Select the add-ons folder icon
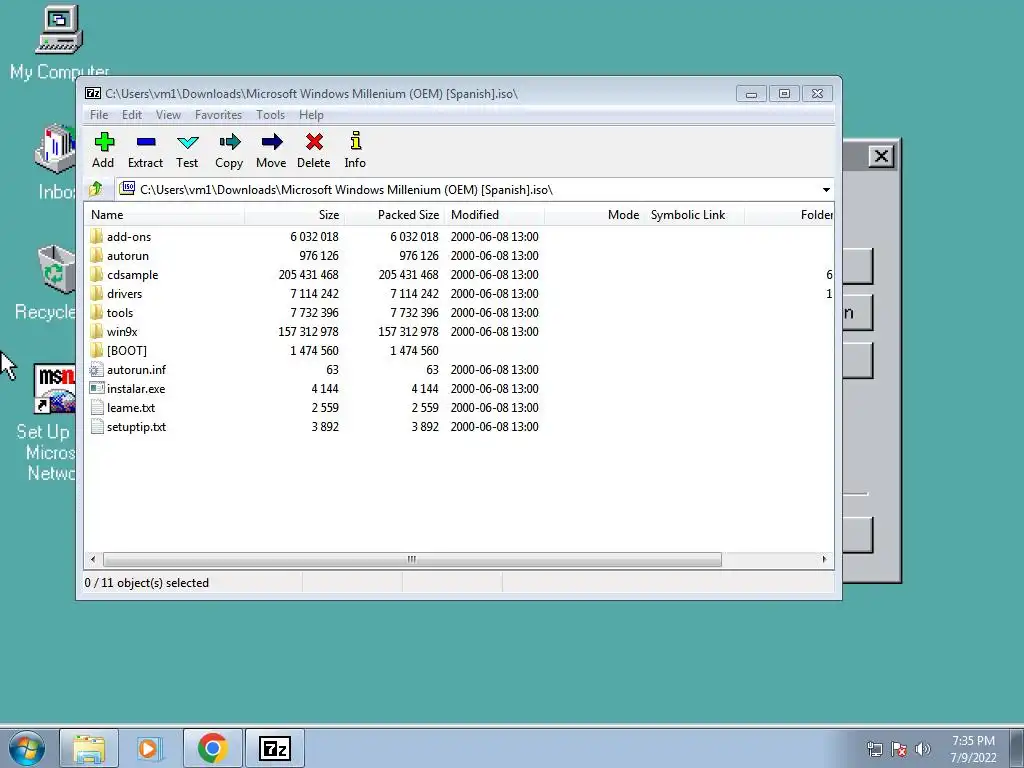 [x=97, y=236]
